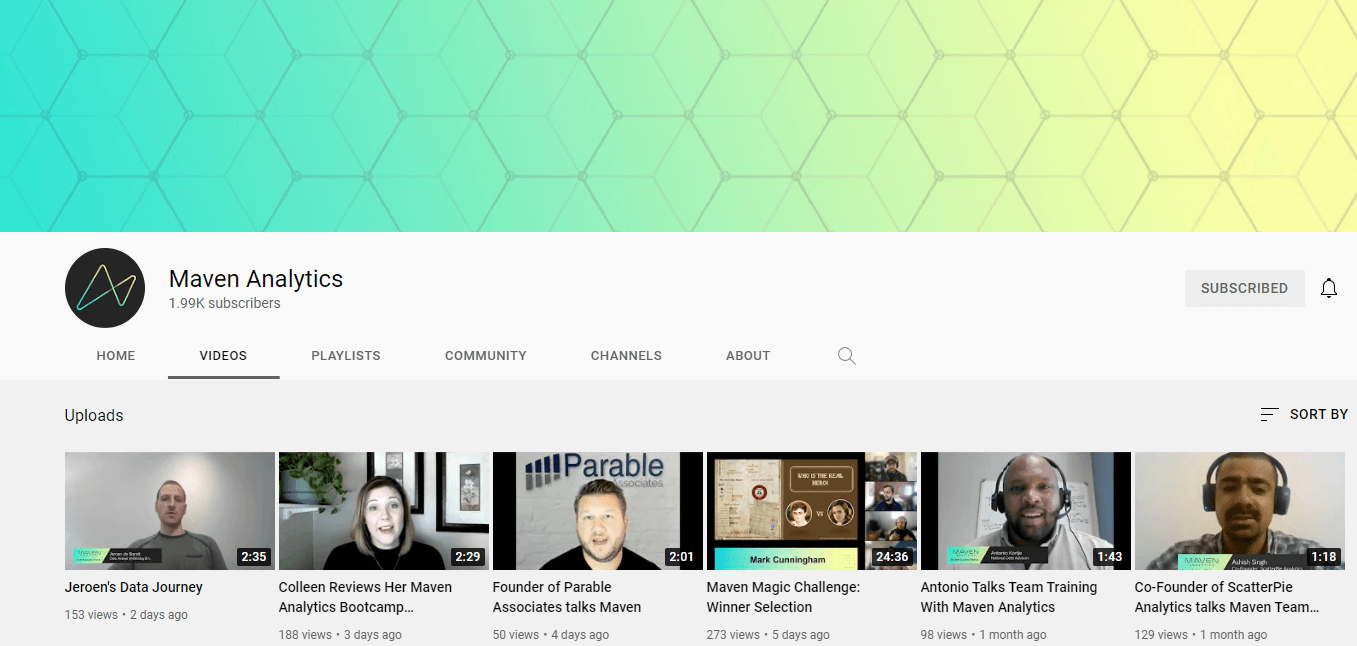The height and width of the screenshot is (646, 1357).
Task: View the About tab
Action: [748, 356]
